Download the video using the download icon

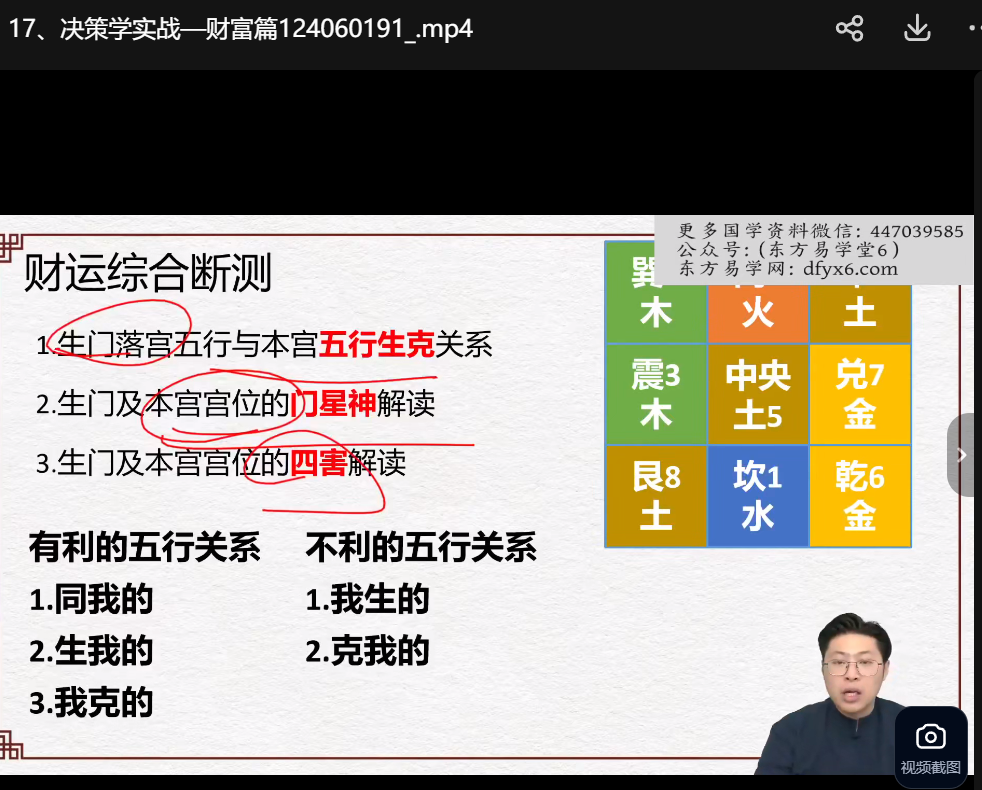click(x=917, y=29)
